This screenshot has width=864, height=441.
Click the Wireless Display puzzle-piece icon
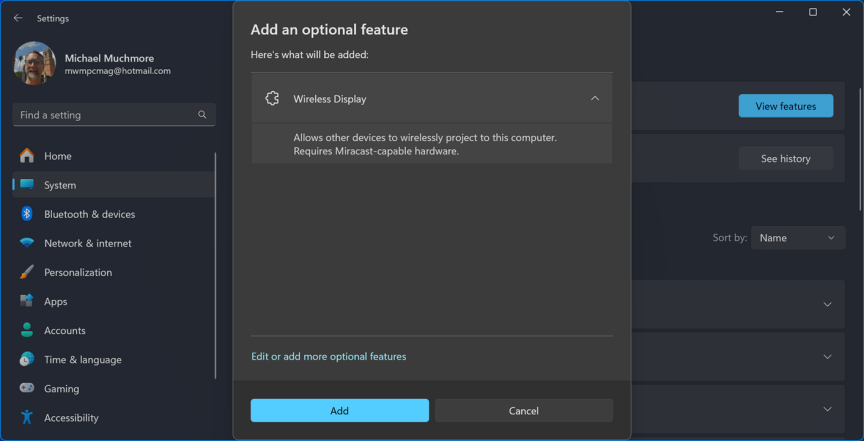272,99
